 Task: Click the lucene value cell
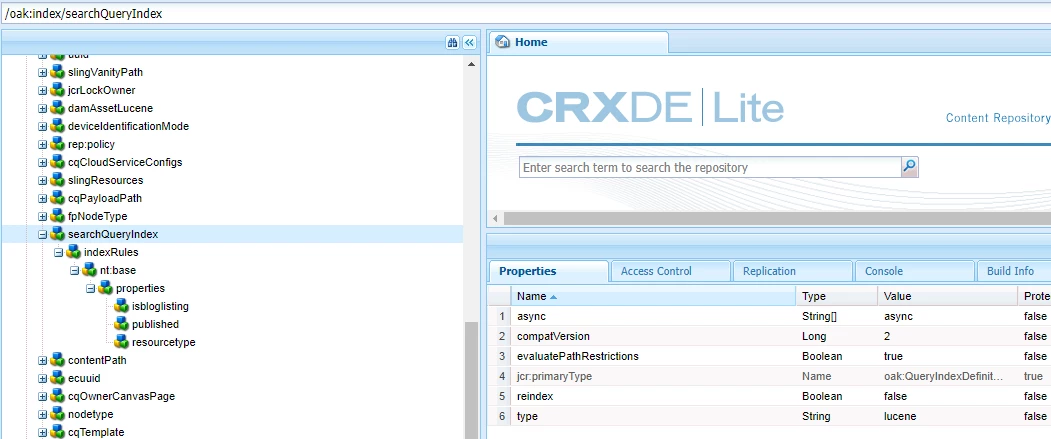coord(948,416)
